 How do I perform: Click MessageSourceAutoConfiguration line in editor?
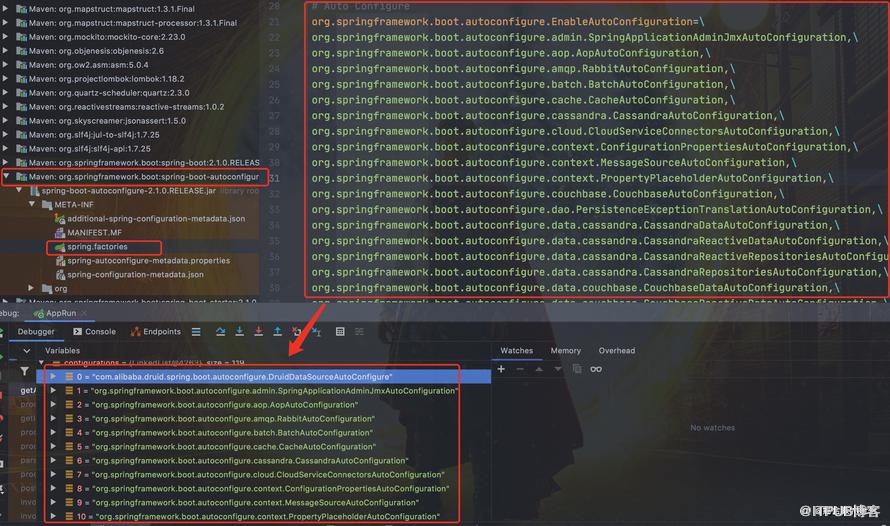point(553,162)
